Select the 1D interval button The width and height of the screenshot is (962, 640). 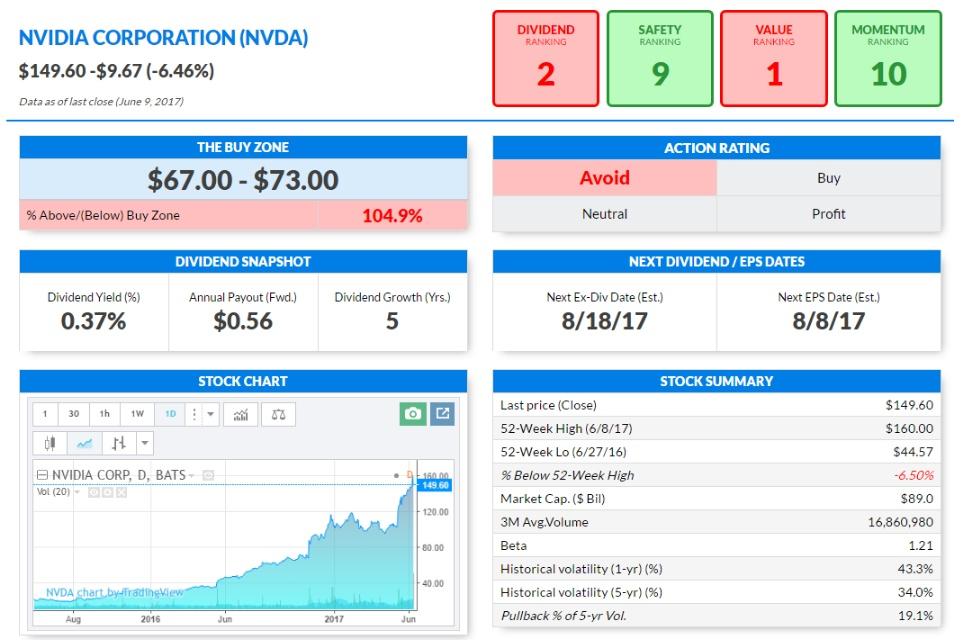[171, 414]
